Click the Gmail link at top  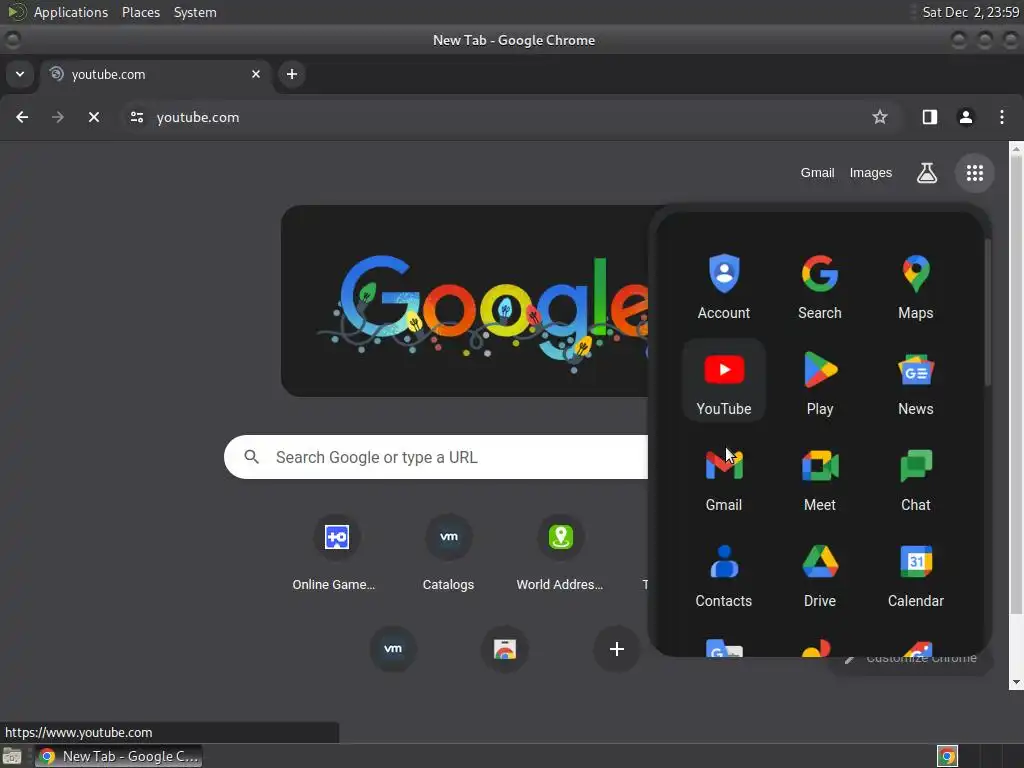click(817, 172)
